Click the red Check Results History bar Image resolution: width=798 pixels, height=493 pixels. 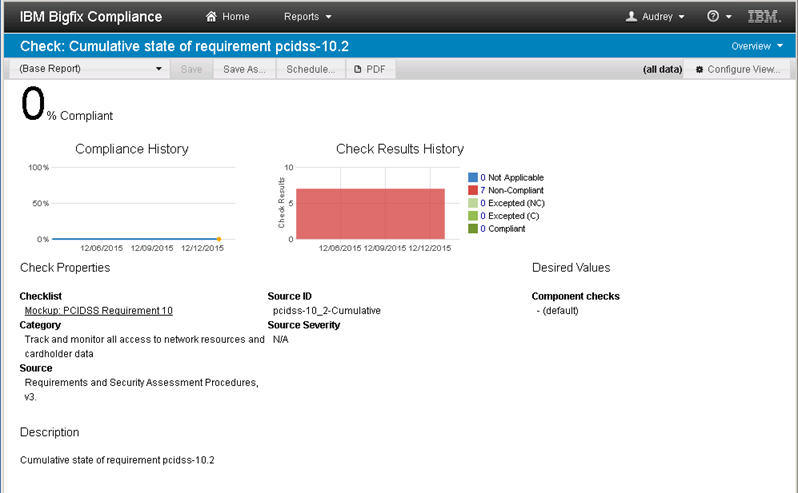tap(370, 214)
